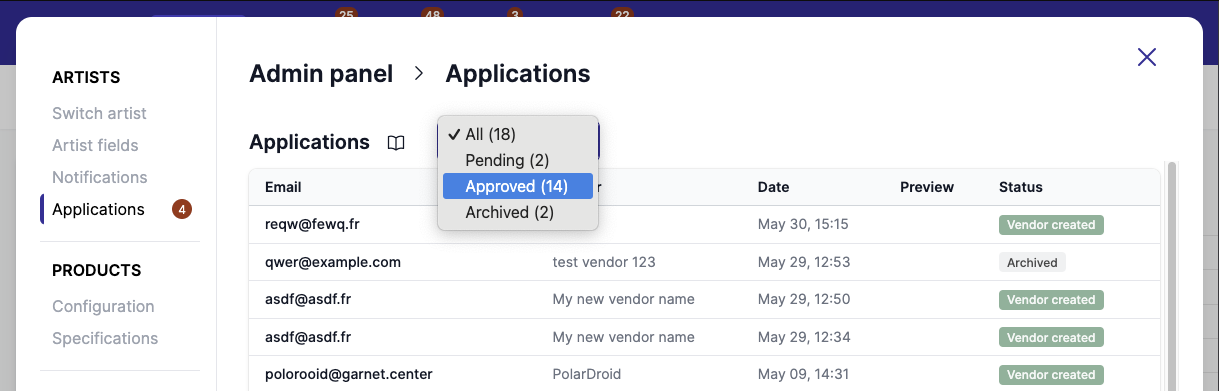Viewport: 1219px width, 391px height.
Task: Click Admin panel breadcrumb
Action: coord(321,74)
